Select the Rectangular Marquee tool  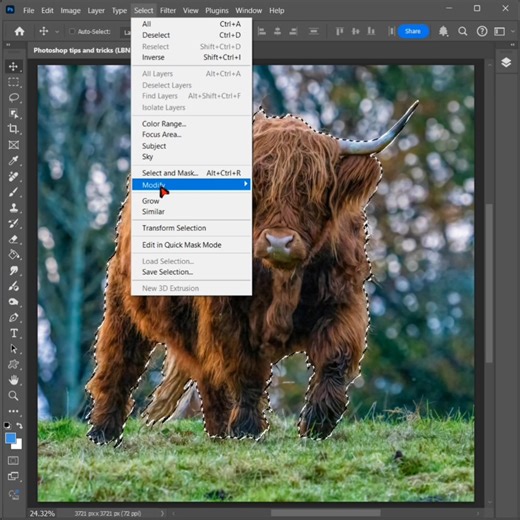click(13, 82)
